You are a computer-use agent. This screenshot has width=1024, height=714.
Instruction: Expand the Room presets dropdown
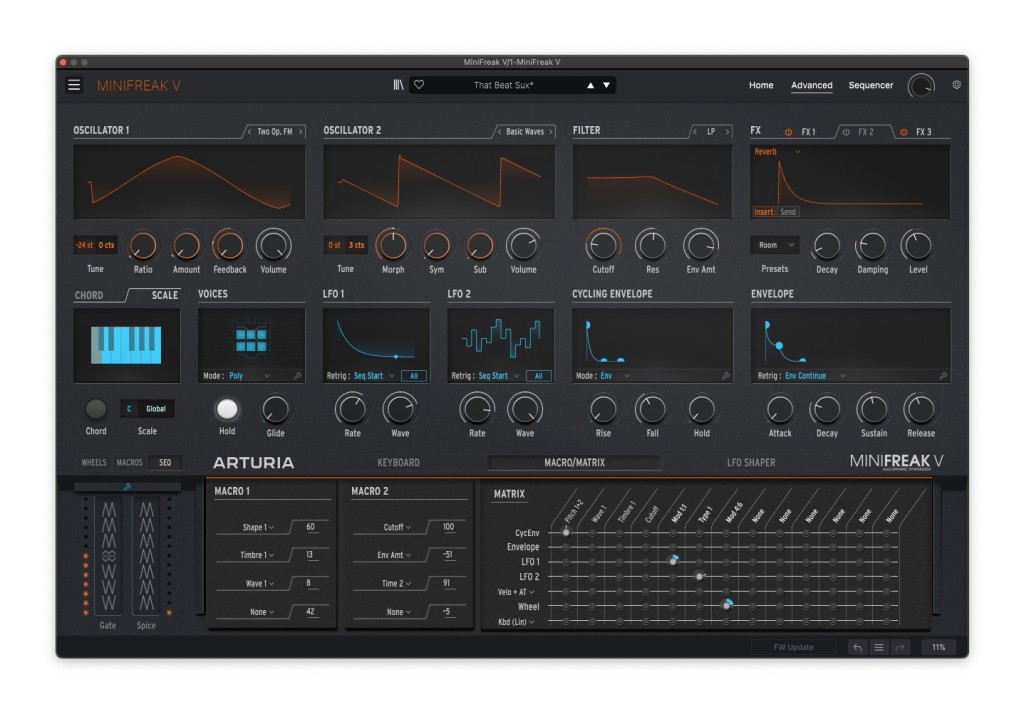[x=774, y=245]
